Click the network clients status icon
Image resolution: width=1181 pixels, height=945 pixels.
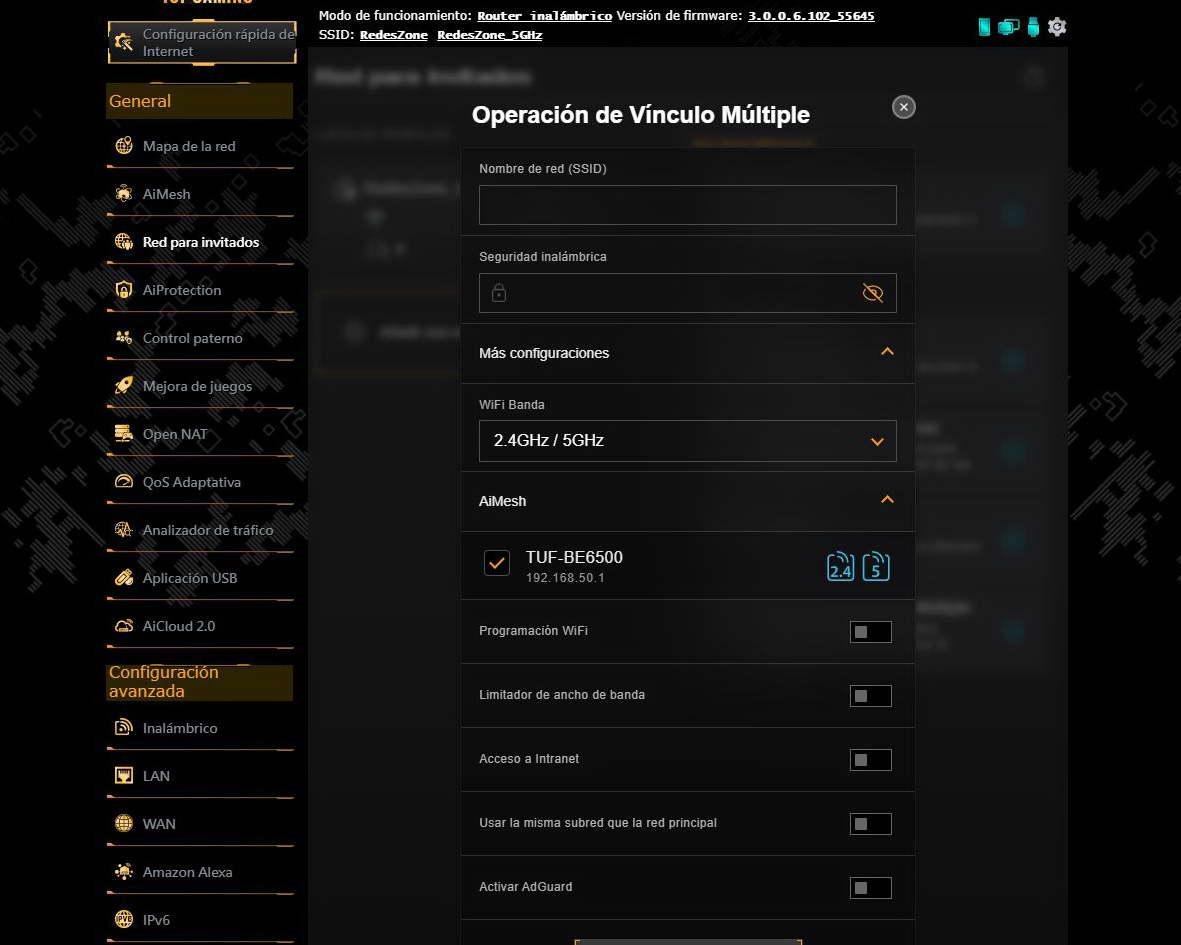1008,27
